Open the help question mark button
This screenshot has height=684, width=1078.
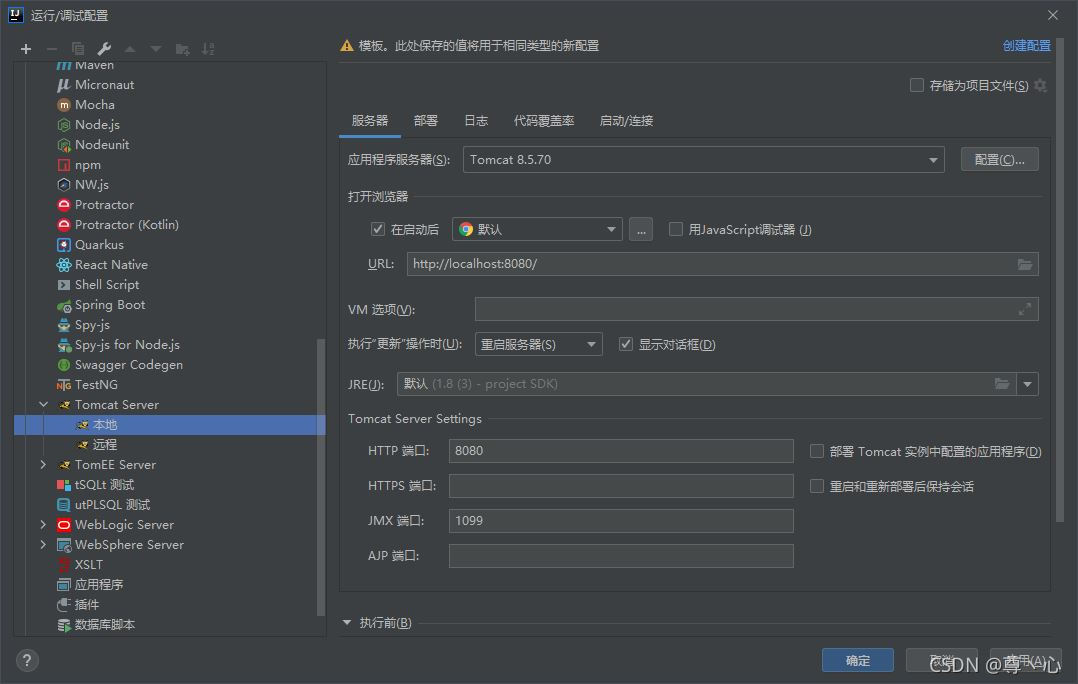27,661
